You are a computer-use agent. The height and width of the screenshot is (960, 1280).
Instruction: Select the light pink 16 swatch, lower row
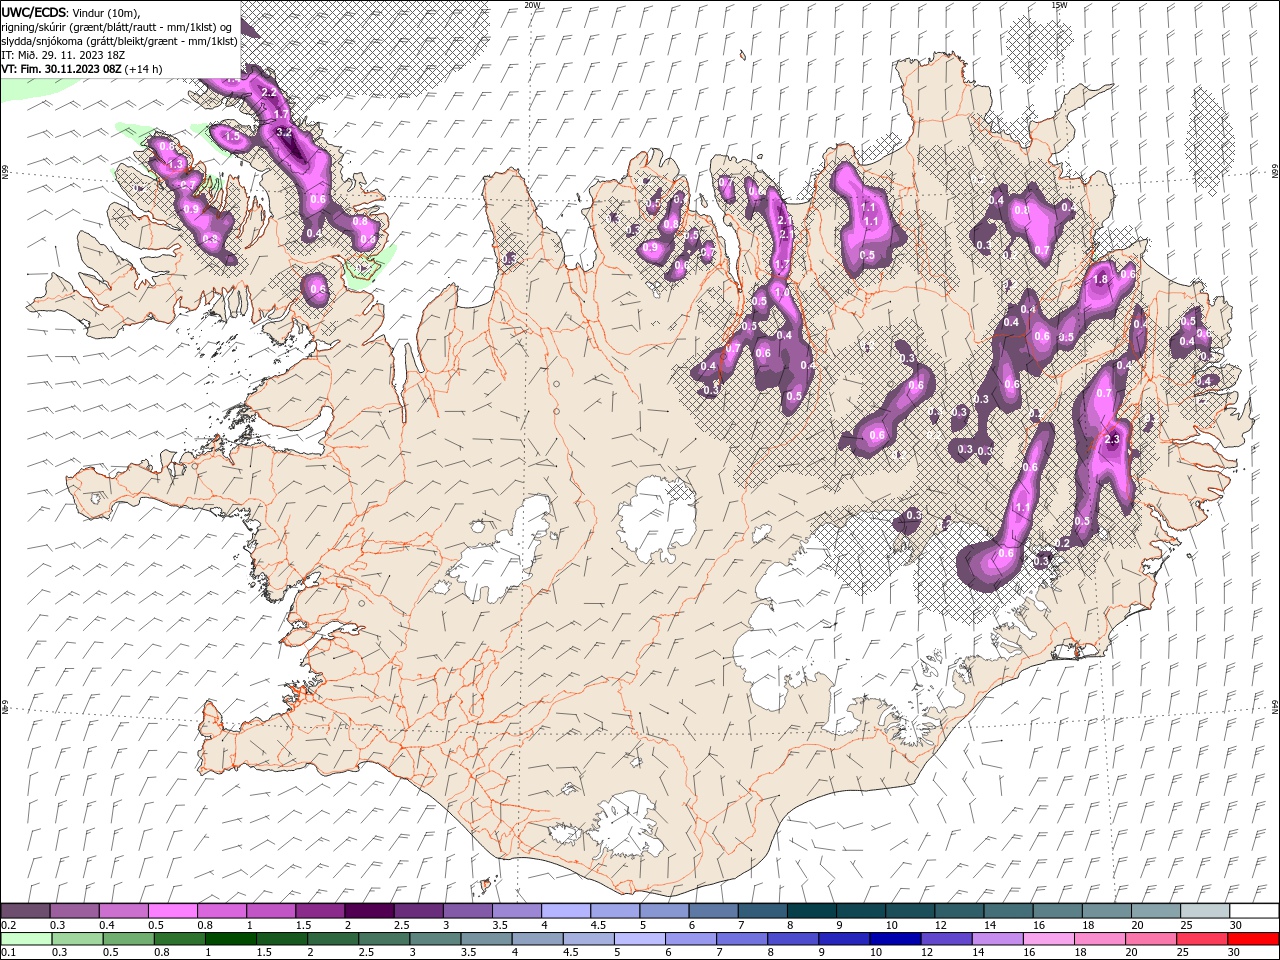point(1049,939)
